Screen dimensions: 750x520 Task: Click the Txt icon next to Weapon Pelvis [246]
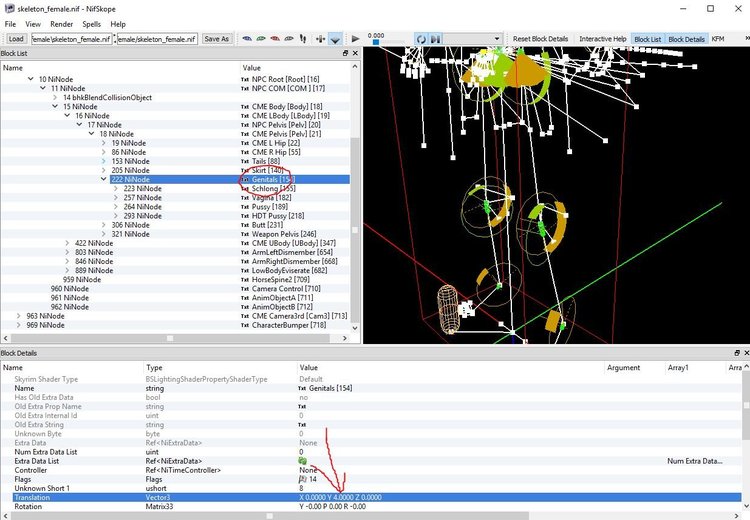[245, 234]
